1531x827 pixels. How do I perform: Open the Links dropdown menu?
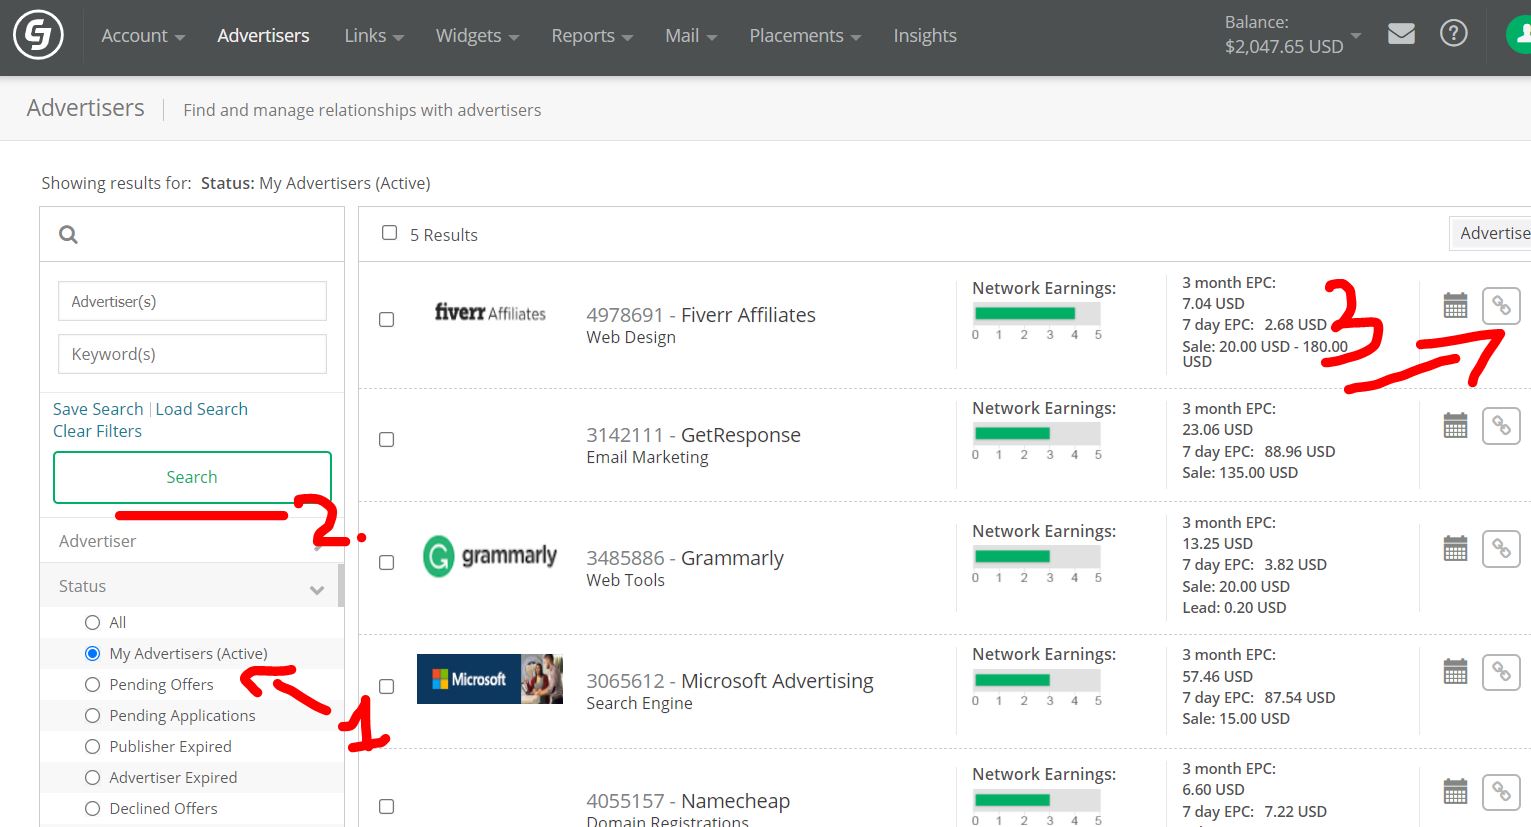pyautogui.click(x=374, y=36)
